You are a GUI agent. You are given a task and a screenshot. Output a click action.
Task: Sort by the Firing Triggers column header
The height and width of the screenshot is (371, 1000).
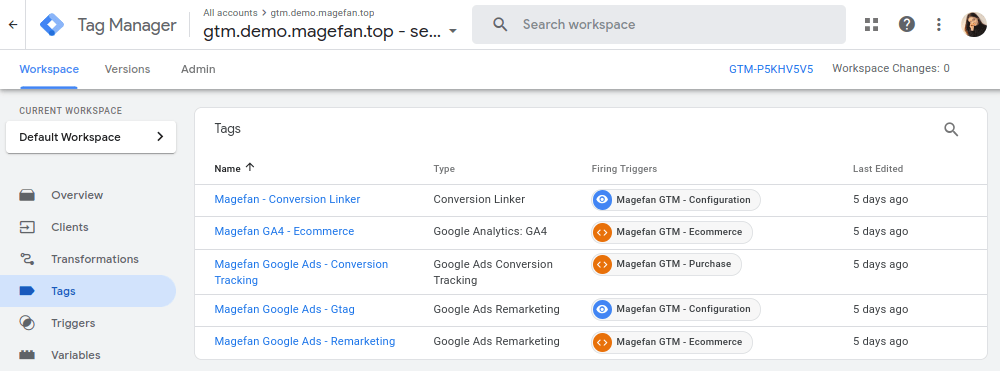point(624,169)
